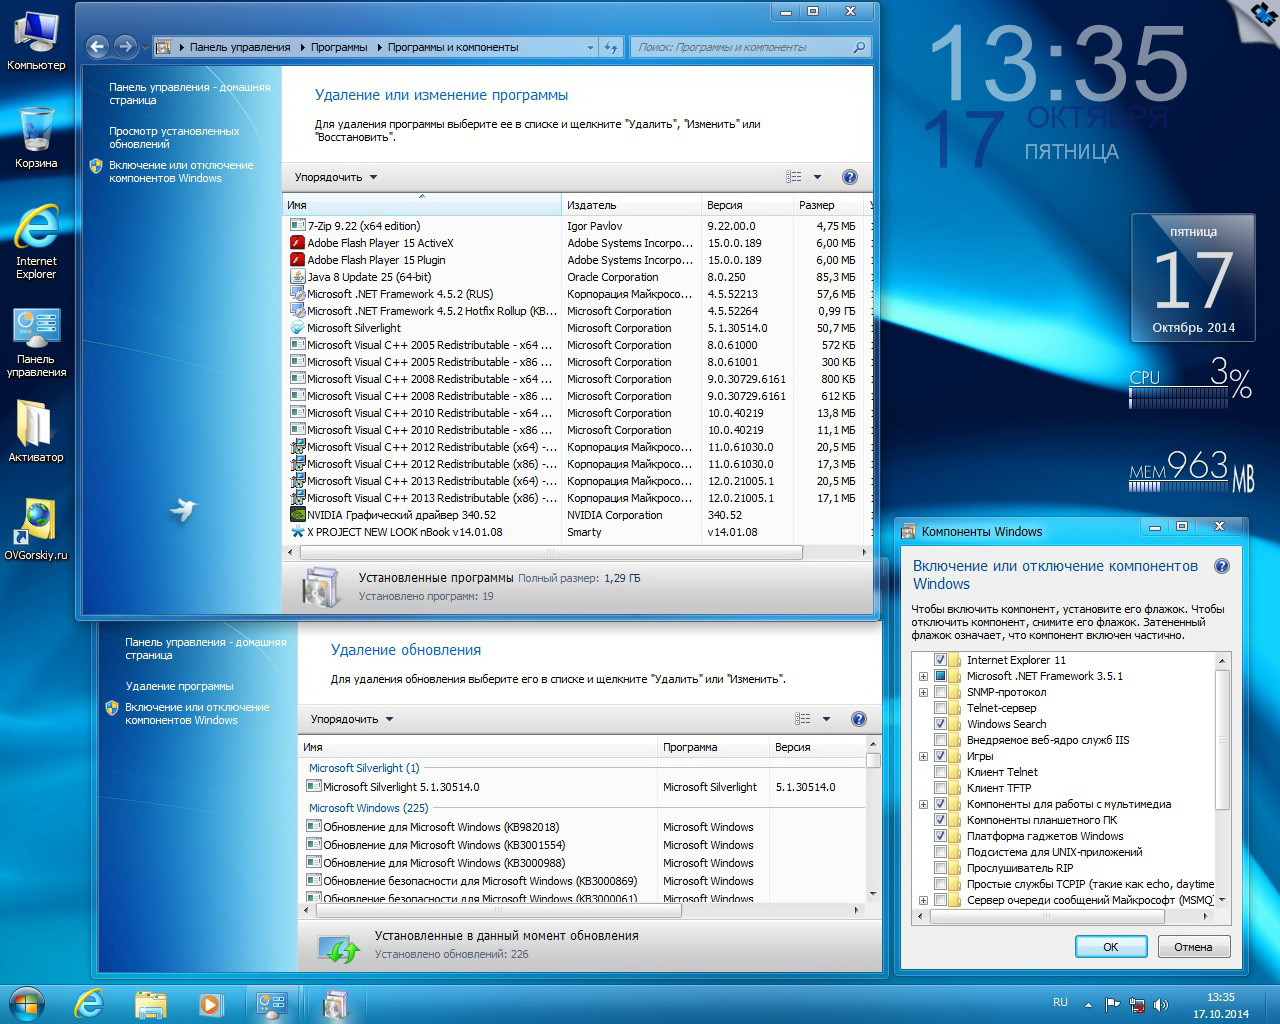The height and width of the screenshot is (1024, 1280).
Task: Expand Сервер очереди сообщений Майкрософт node
Action: click(923, 900)
